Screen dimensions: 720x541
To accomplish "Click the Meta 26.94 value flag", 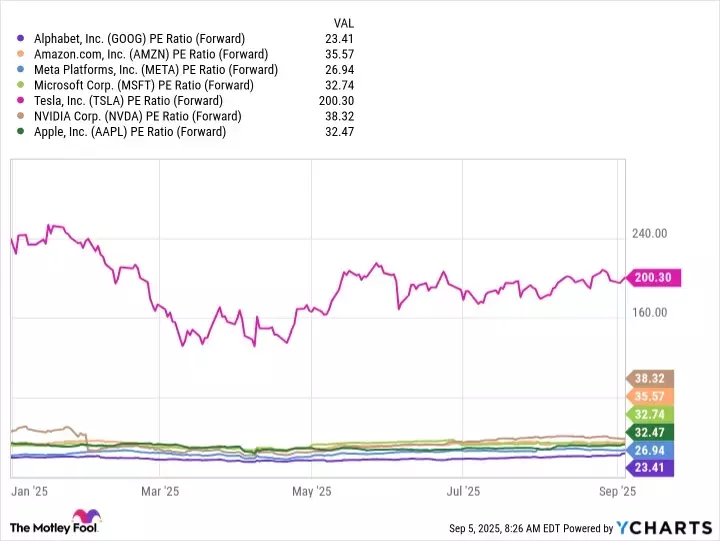I will (650, 450).
